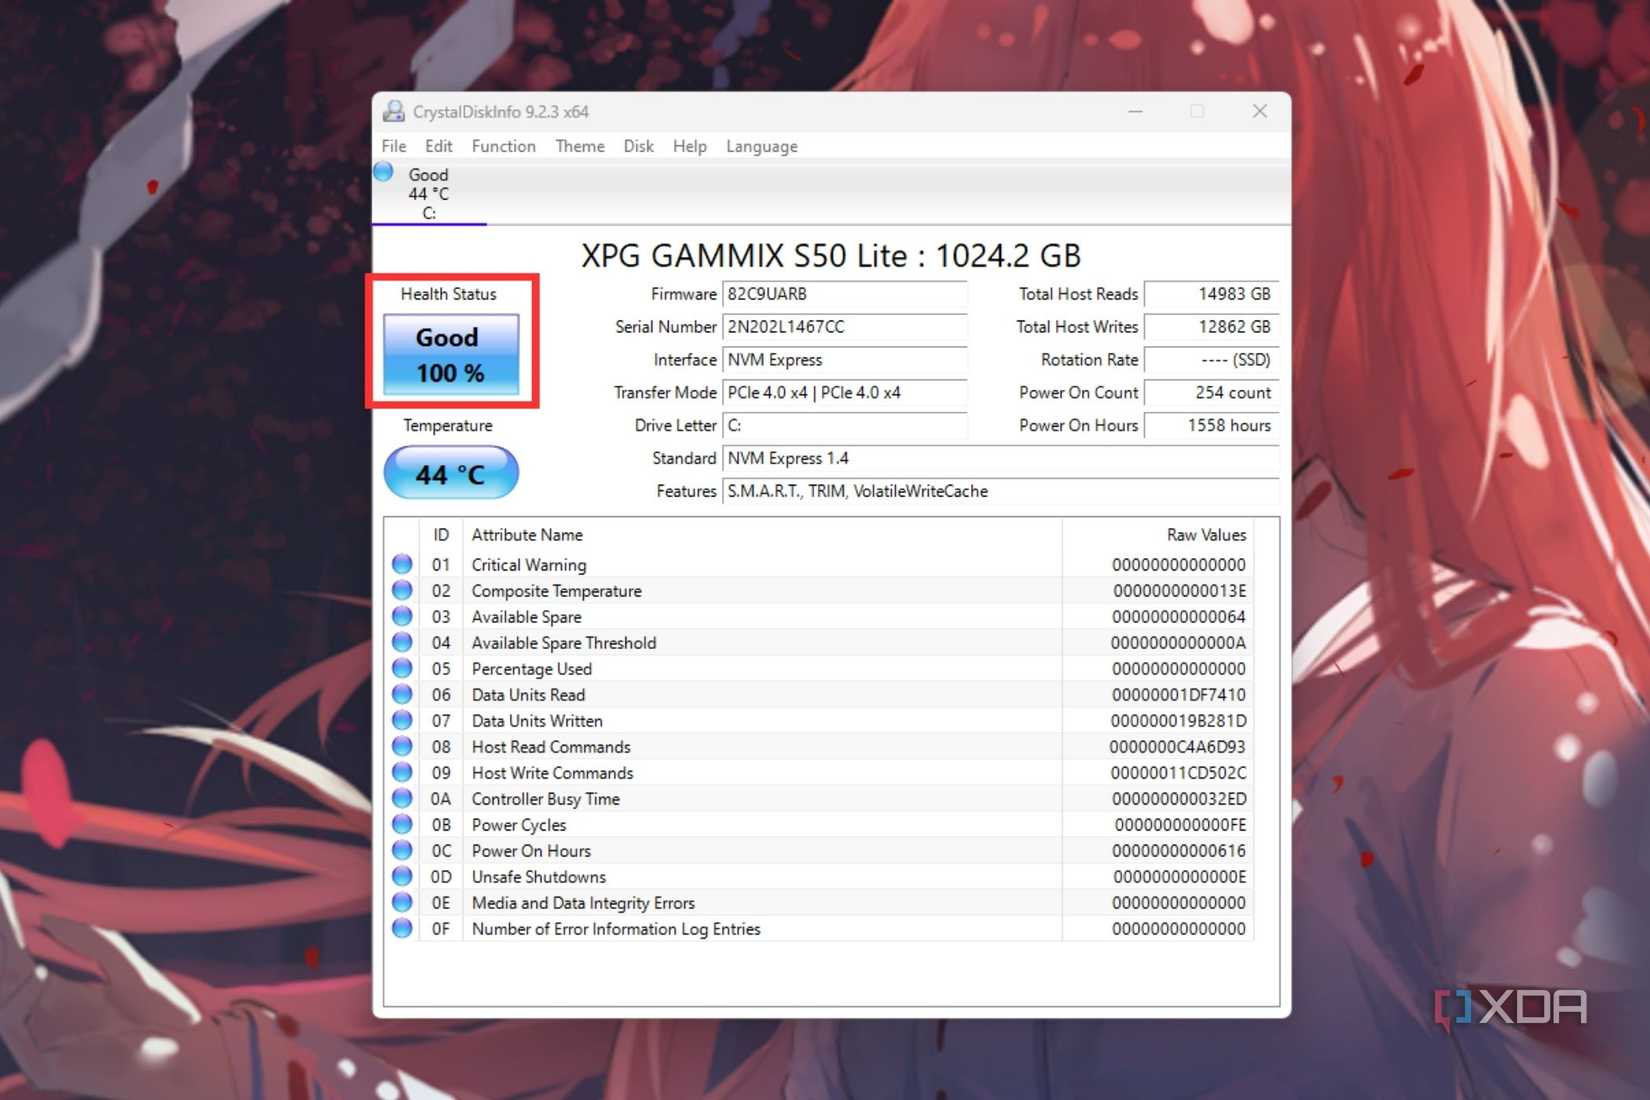Open the Help menu
The height and width of the screenshot is (1100, 1650).
pos(690,146)
